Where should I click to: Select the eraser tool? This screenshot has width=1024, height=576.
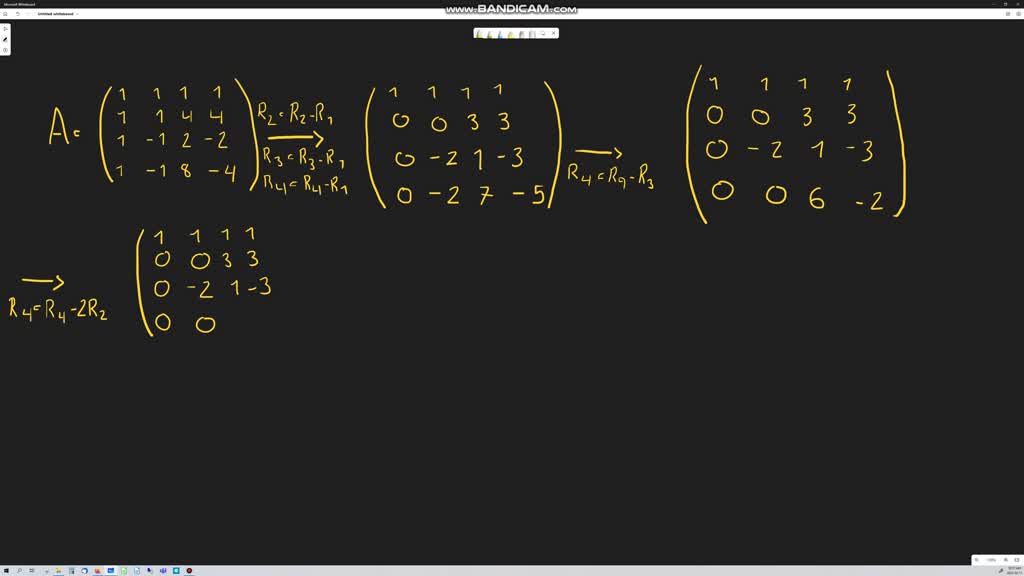coord(521,33)
